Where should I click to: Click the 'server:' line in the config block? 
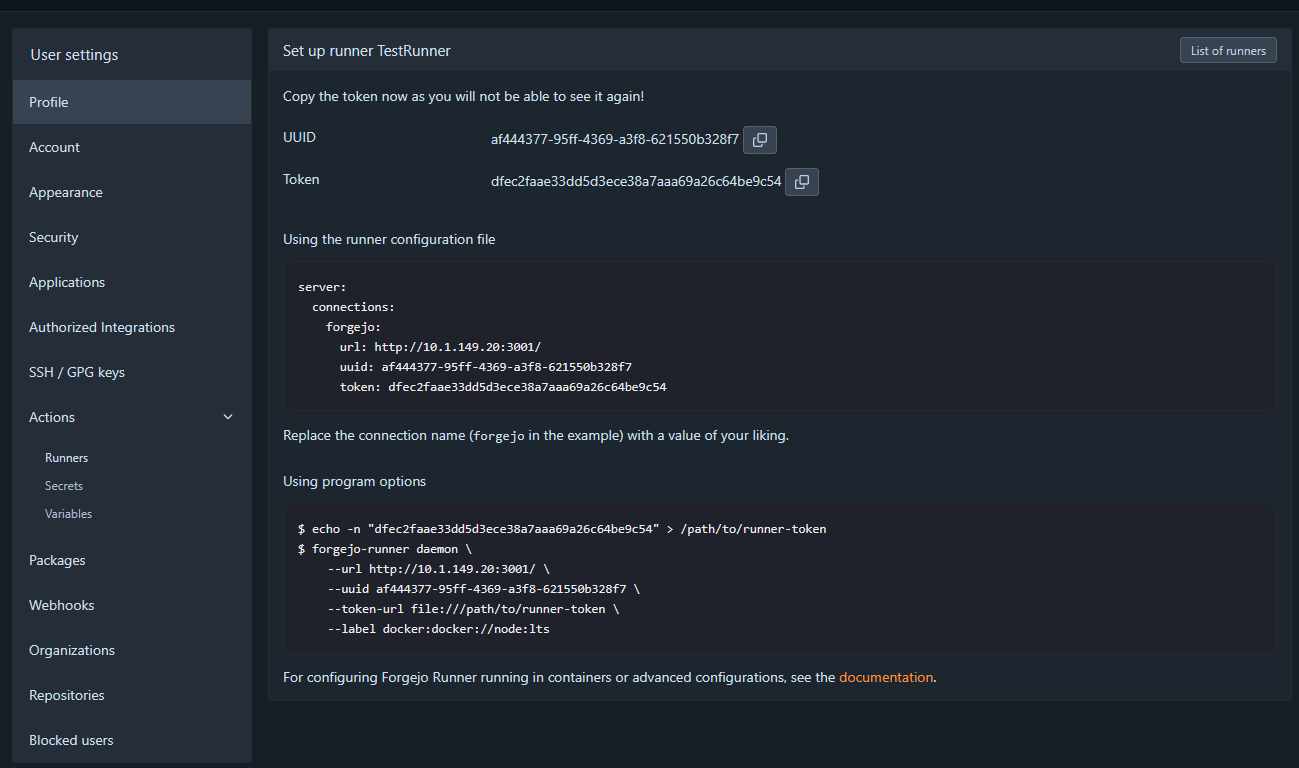tap(322, 287)
